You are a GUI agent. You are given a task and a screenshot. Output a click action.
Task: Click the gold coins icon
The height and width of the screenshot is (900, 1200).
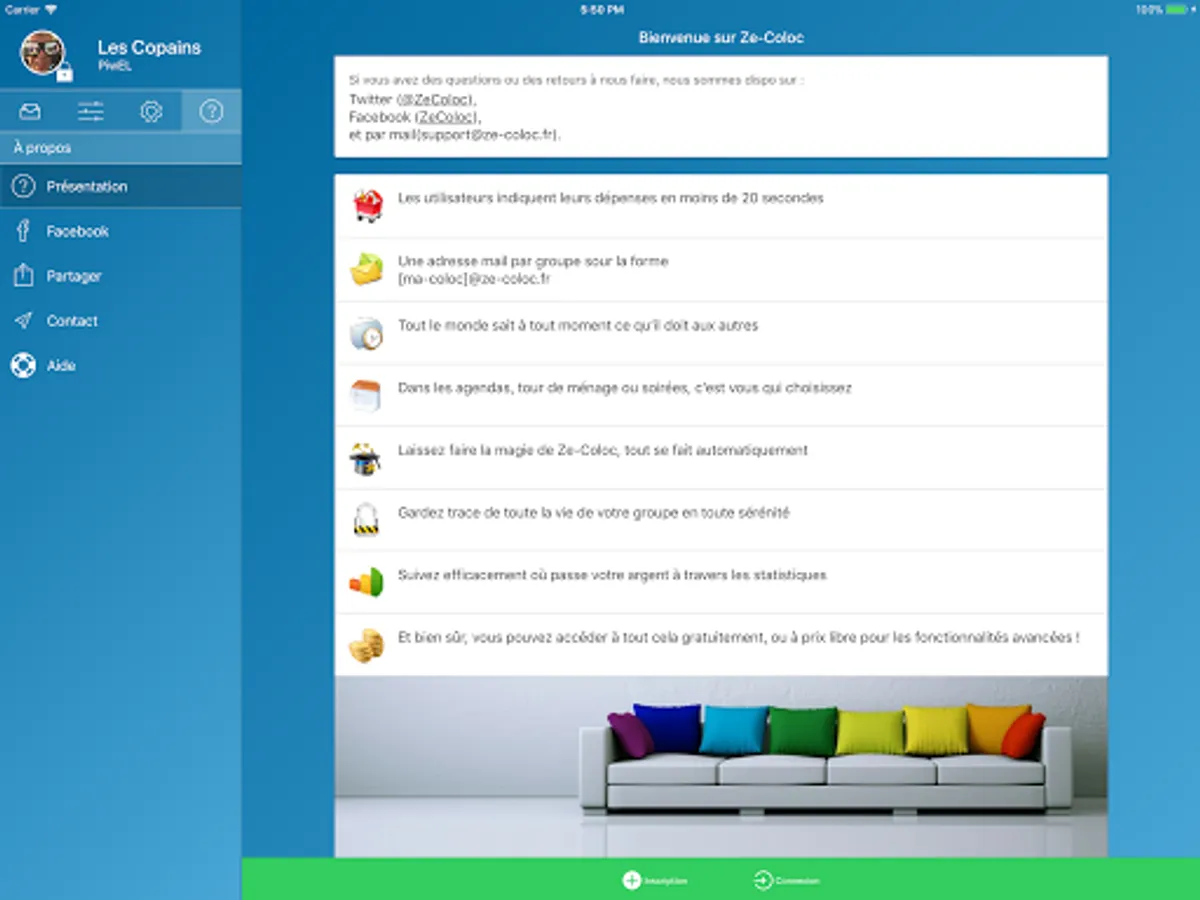(x=366, y=645)
